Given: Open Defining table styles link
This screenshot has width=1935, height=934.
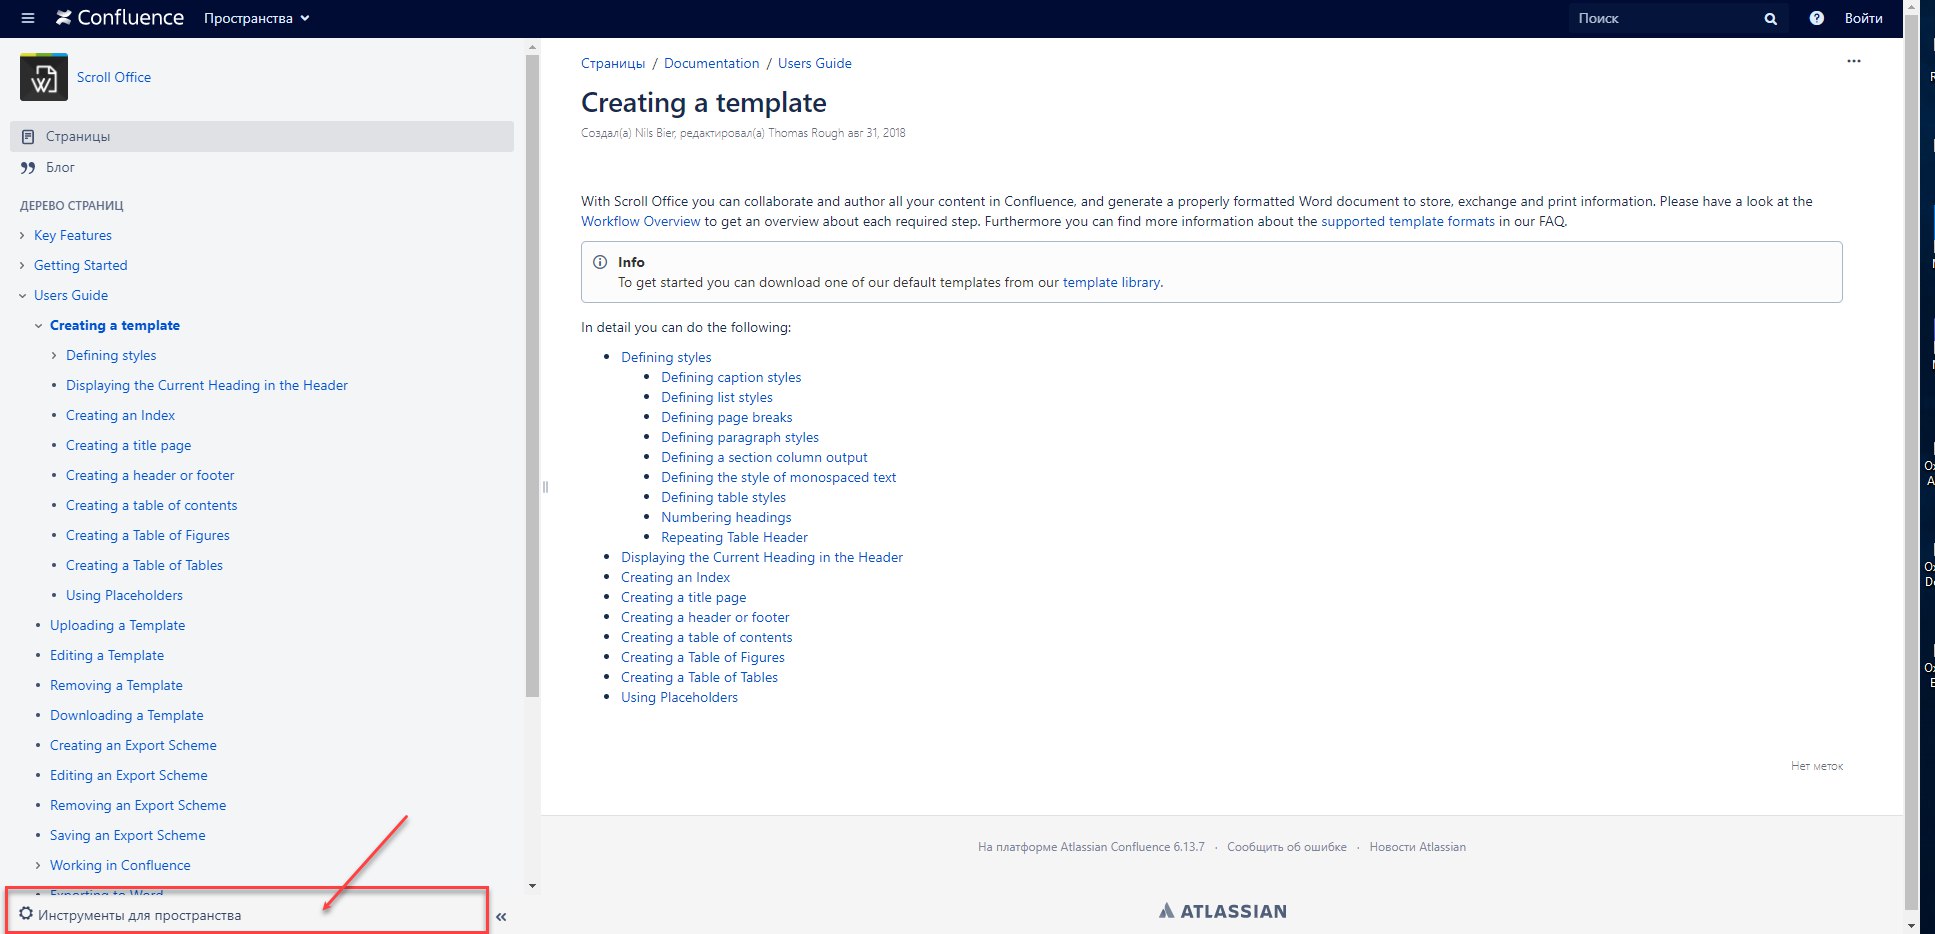Looking at the screenshot, I should 724,497.
